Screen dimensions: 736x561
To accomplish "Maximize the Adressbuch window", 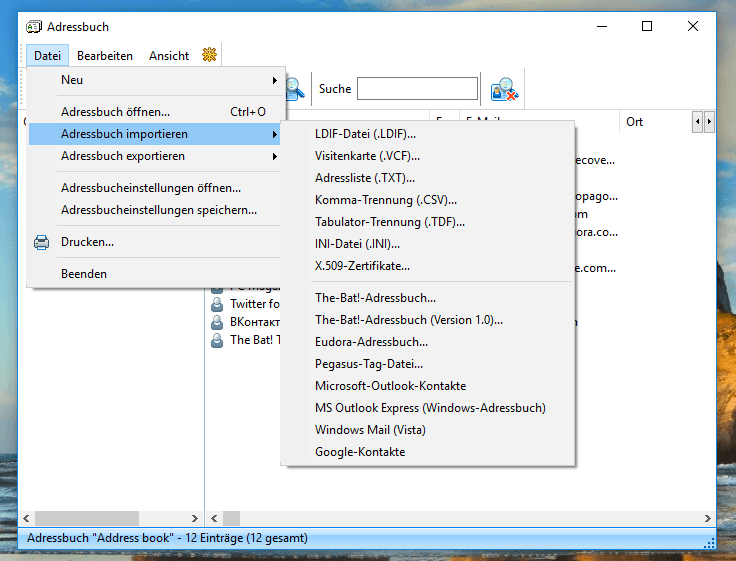I will pyautogui.click(x=647, y=26).
